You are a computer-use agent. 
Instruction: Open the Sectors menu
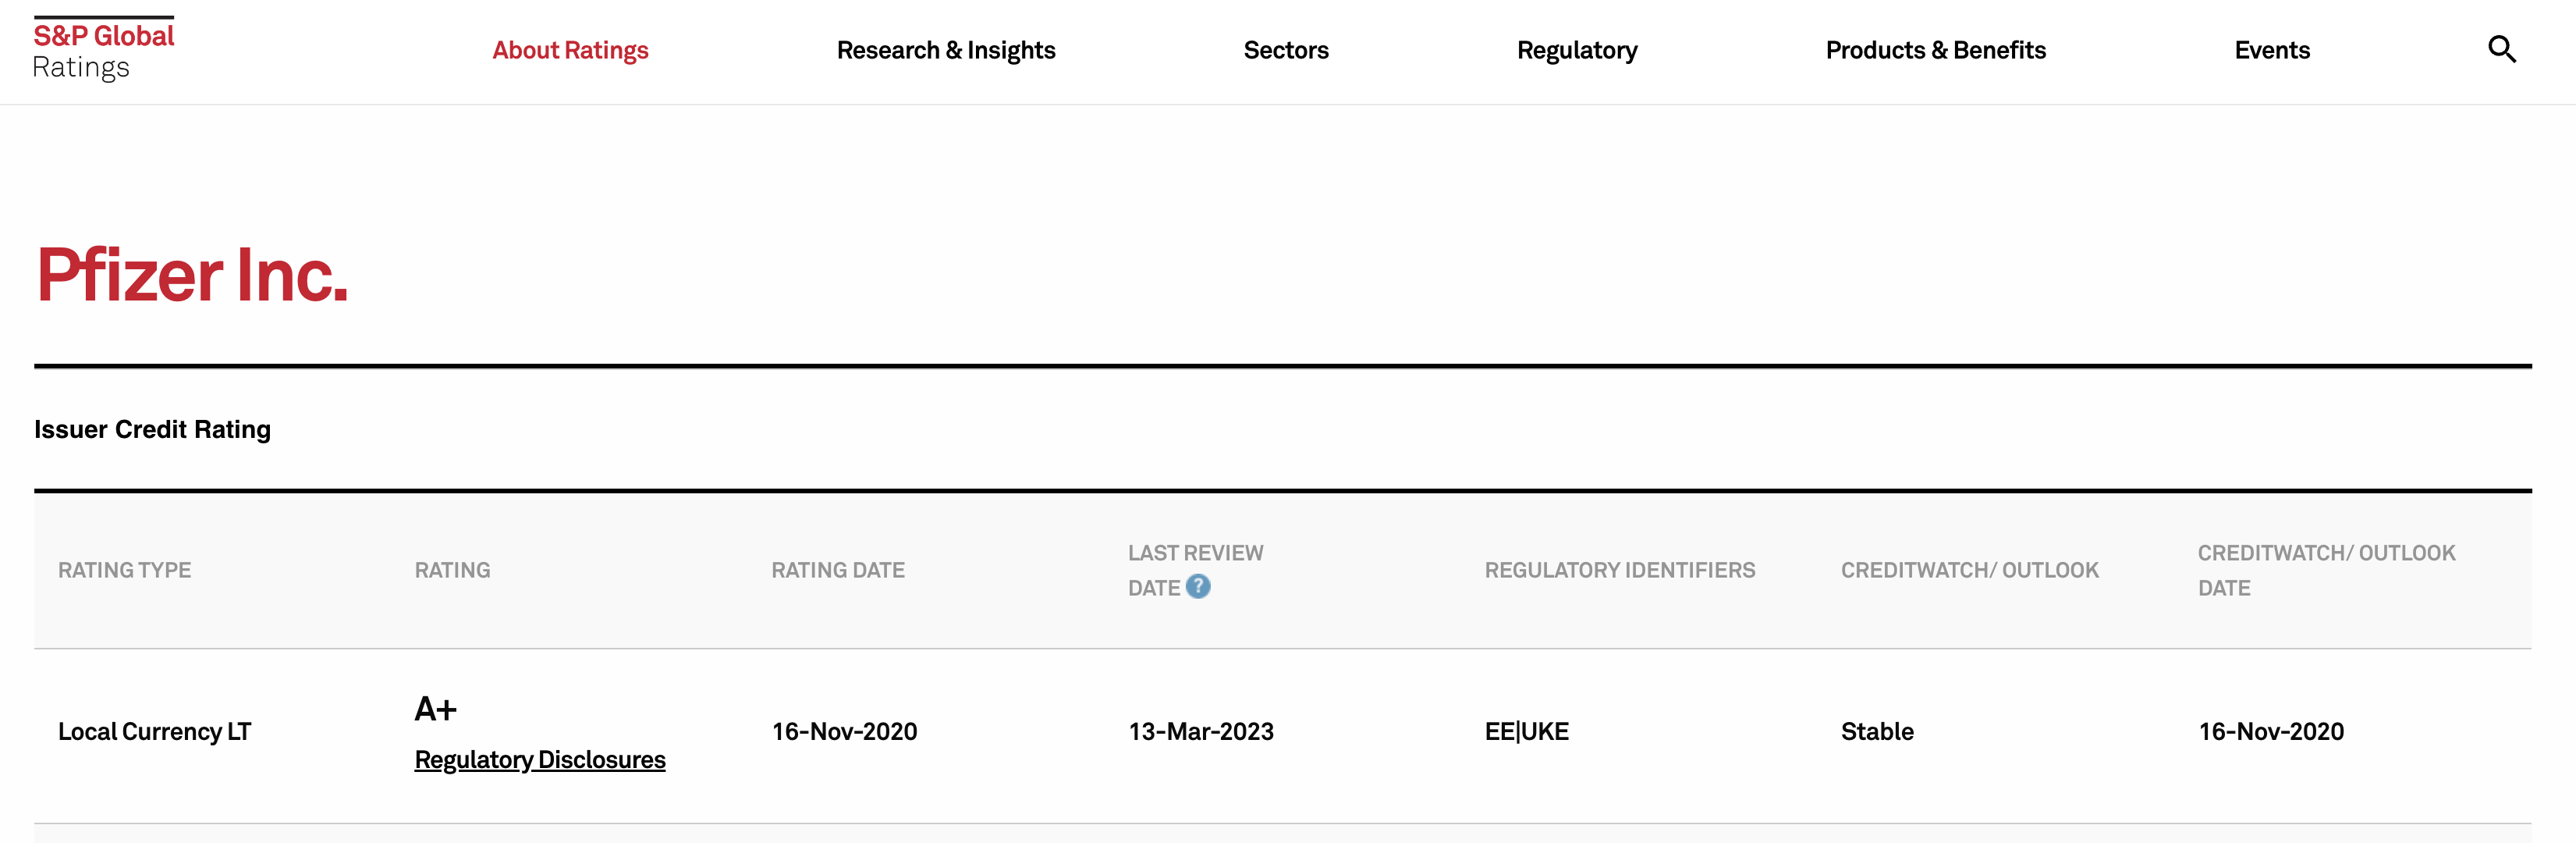coord(1285,50)
